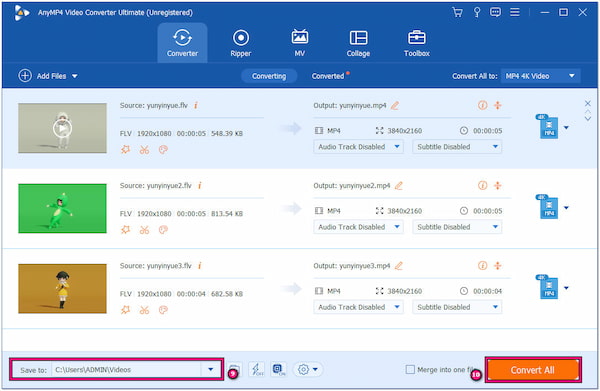This screenshot has height=391, width=600.
Task: Open output media info for yunyinyue.mp4
Action: [x=483, y=105]
